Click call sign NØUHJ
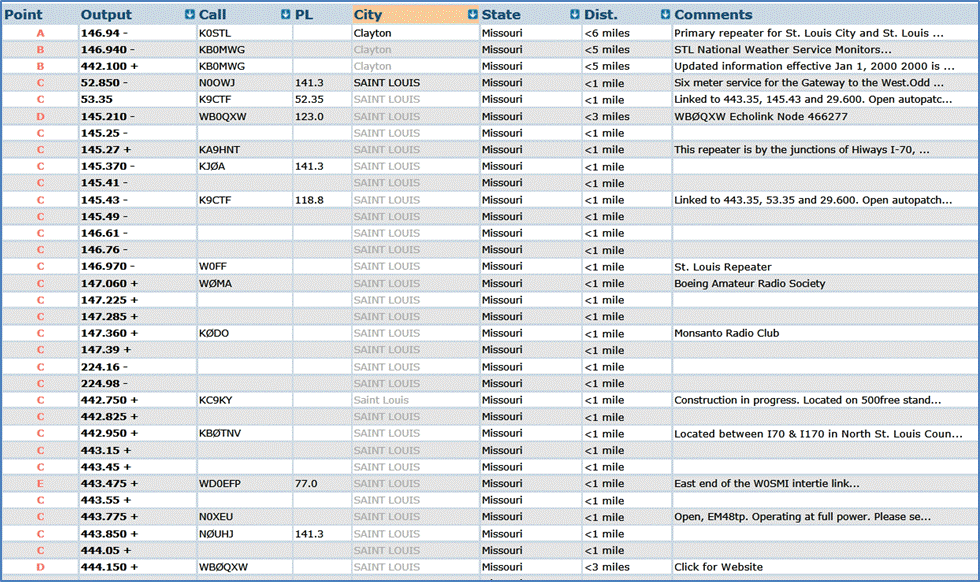The image size is (980, 582). [x=216, y=534]
